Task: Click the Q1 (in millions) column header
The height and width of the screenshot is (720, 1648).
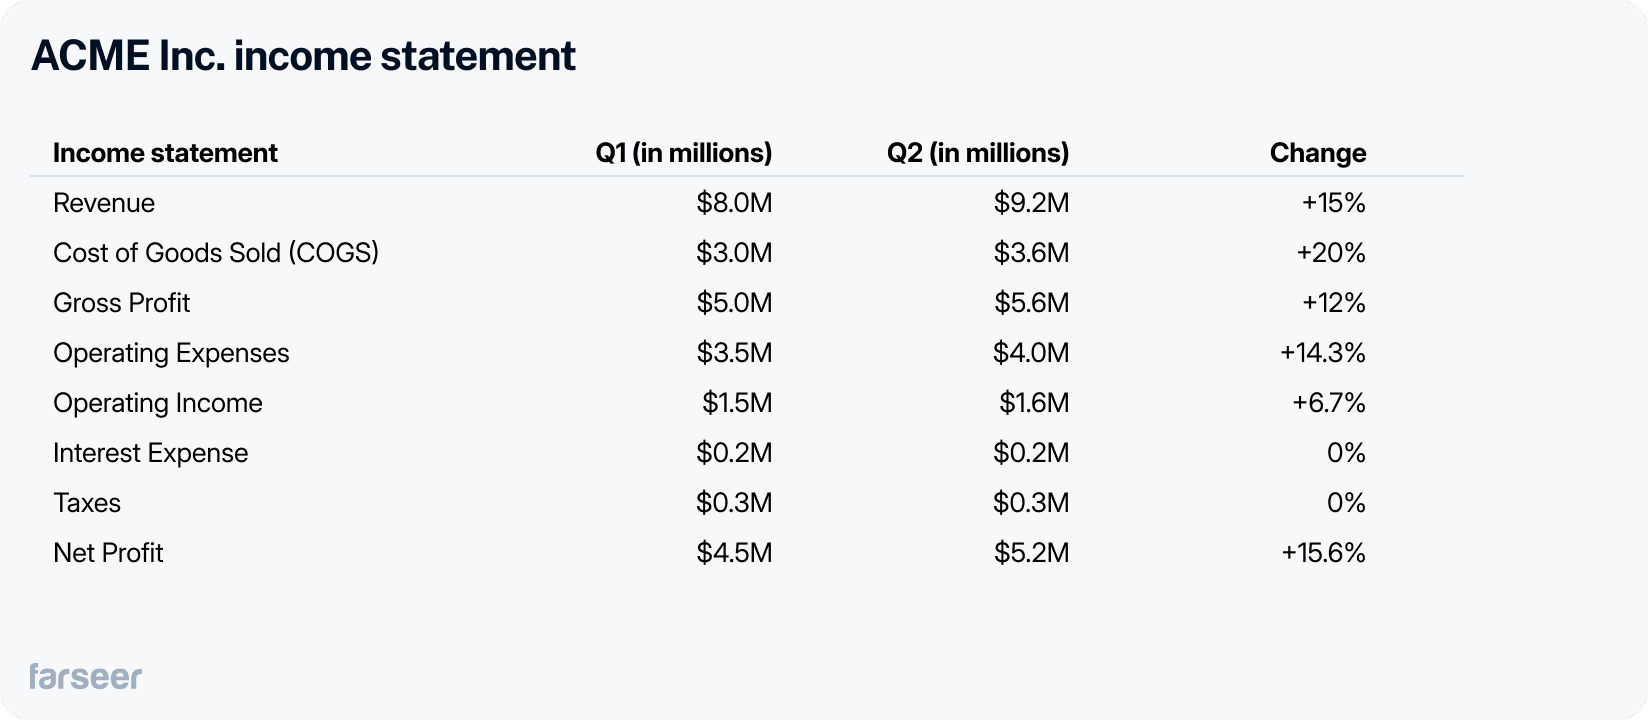Action: 684,153
